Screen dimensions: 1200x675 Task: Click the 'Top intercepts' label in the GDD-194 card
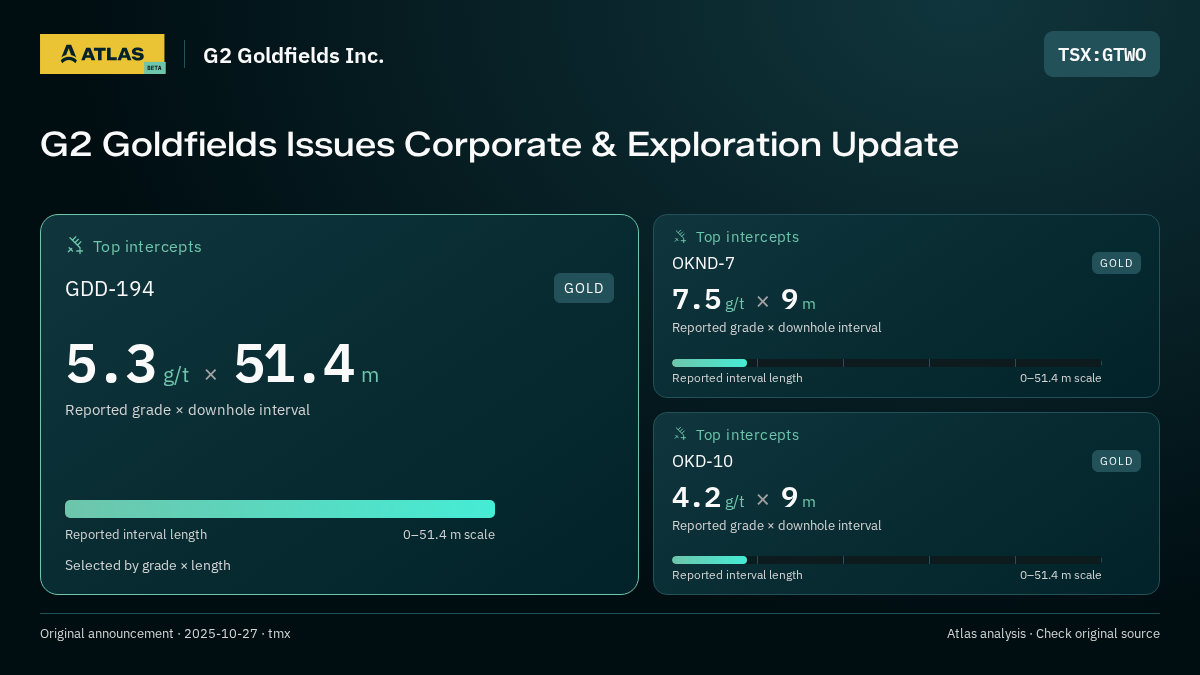click(147, 247)
